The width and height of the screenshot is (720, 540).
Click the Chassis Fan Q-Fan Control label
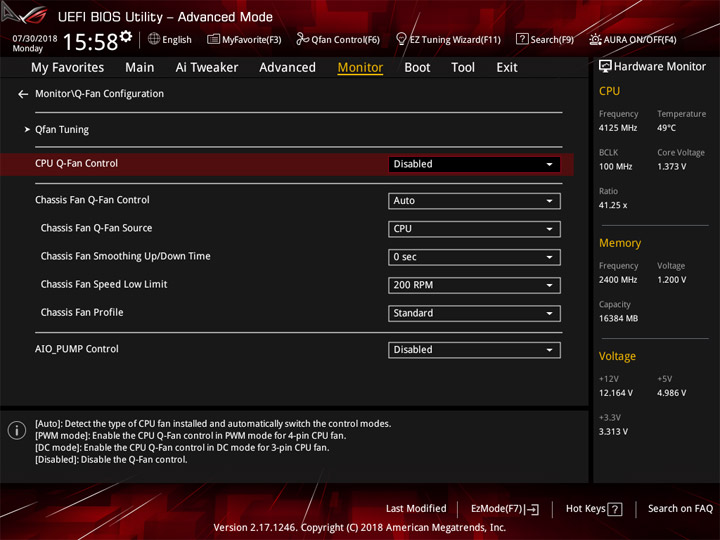click(92, 200)
